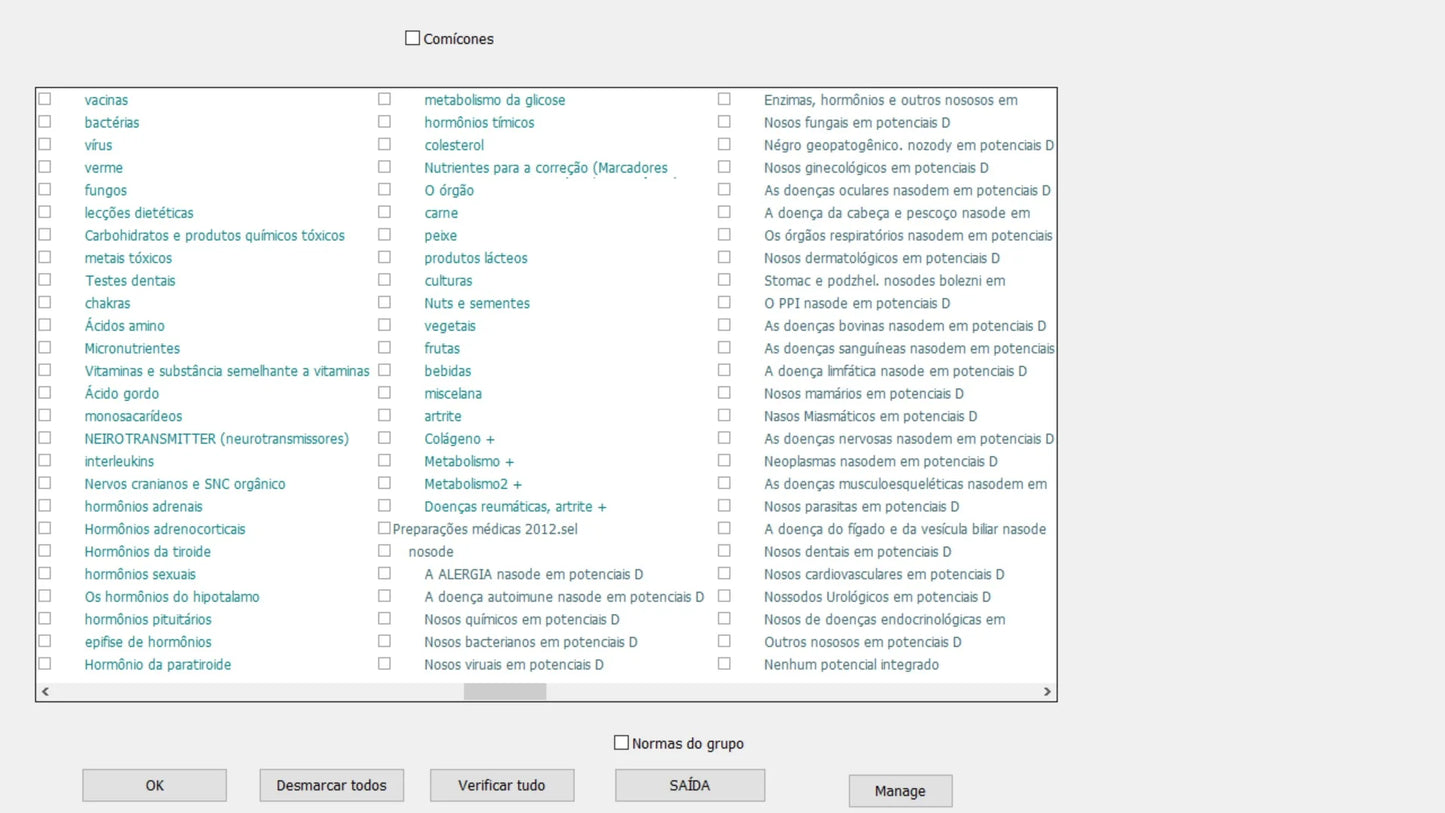
Task: Check the 'chakras' item box
Action: 45,302
